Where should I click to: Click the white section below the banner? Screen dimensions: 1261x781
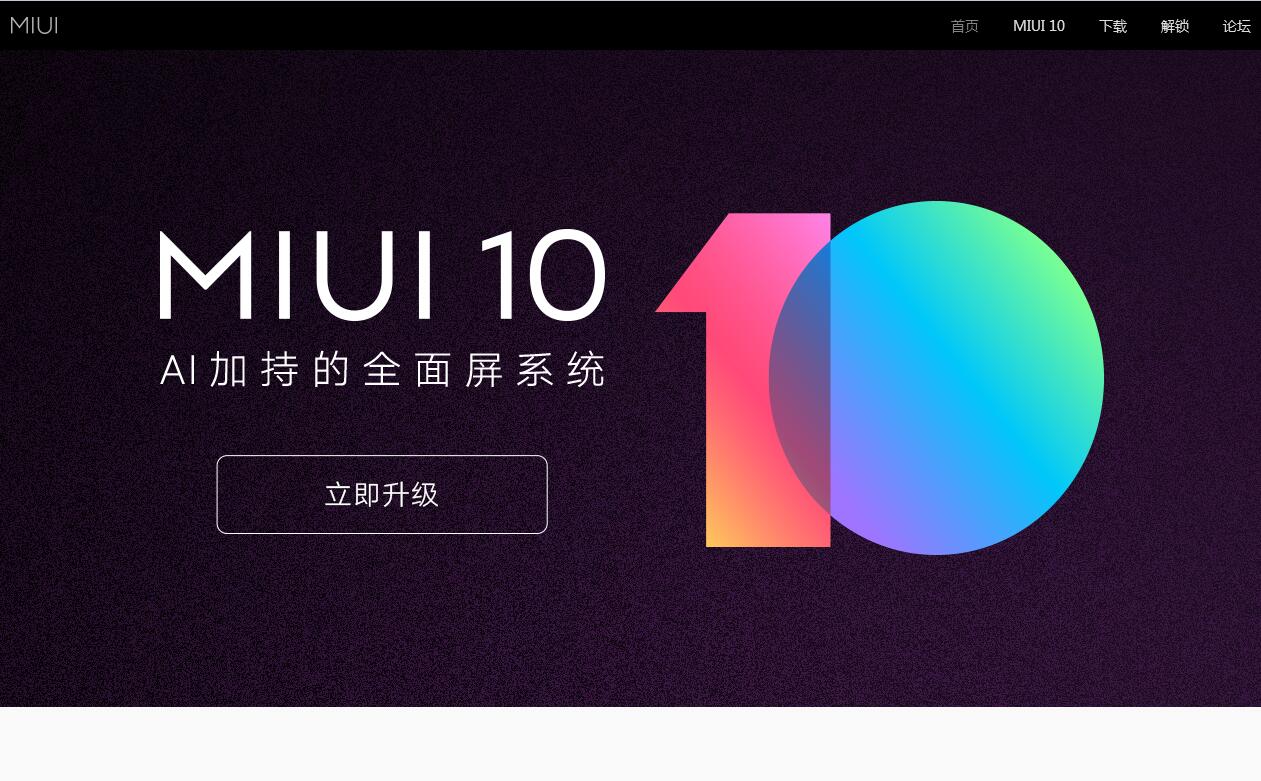[x=630, y=744]
